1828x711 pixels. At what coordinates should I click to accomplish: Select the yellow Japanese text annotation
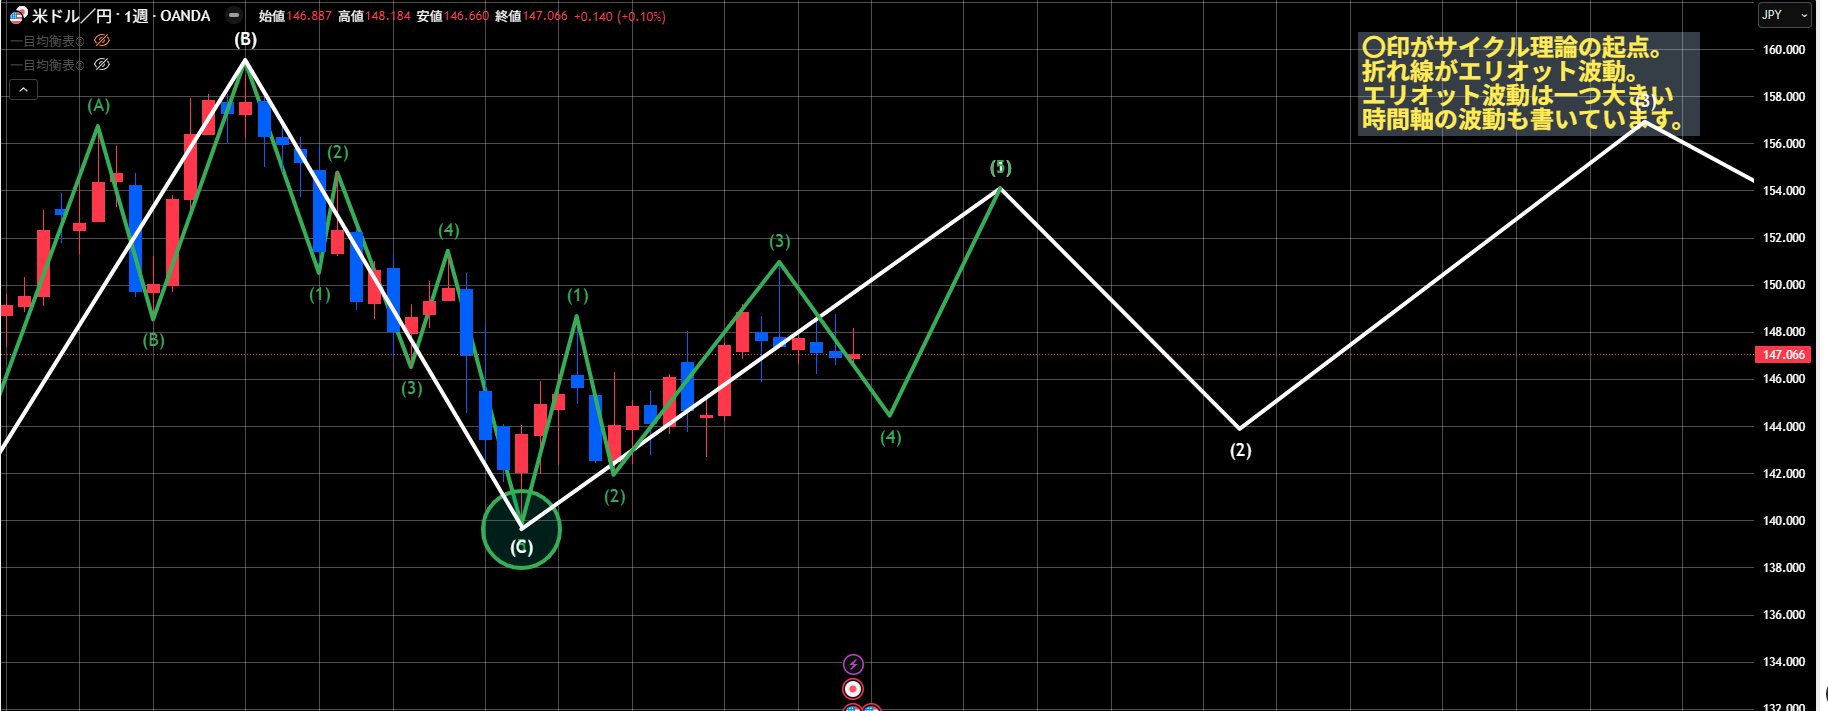coord(1525,84)
